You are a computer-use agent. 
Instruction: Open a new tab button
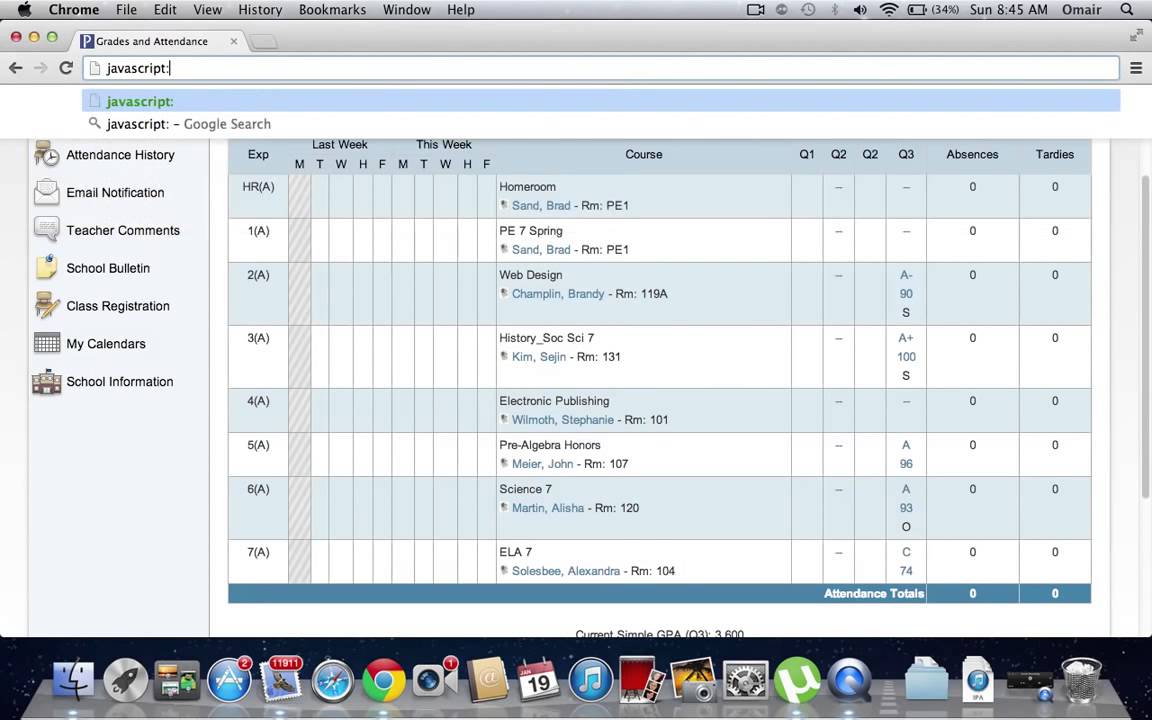point(264,42)
